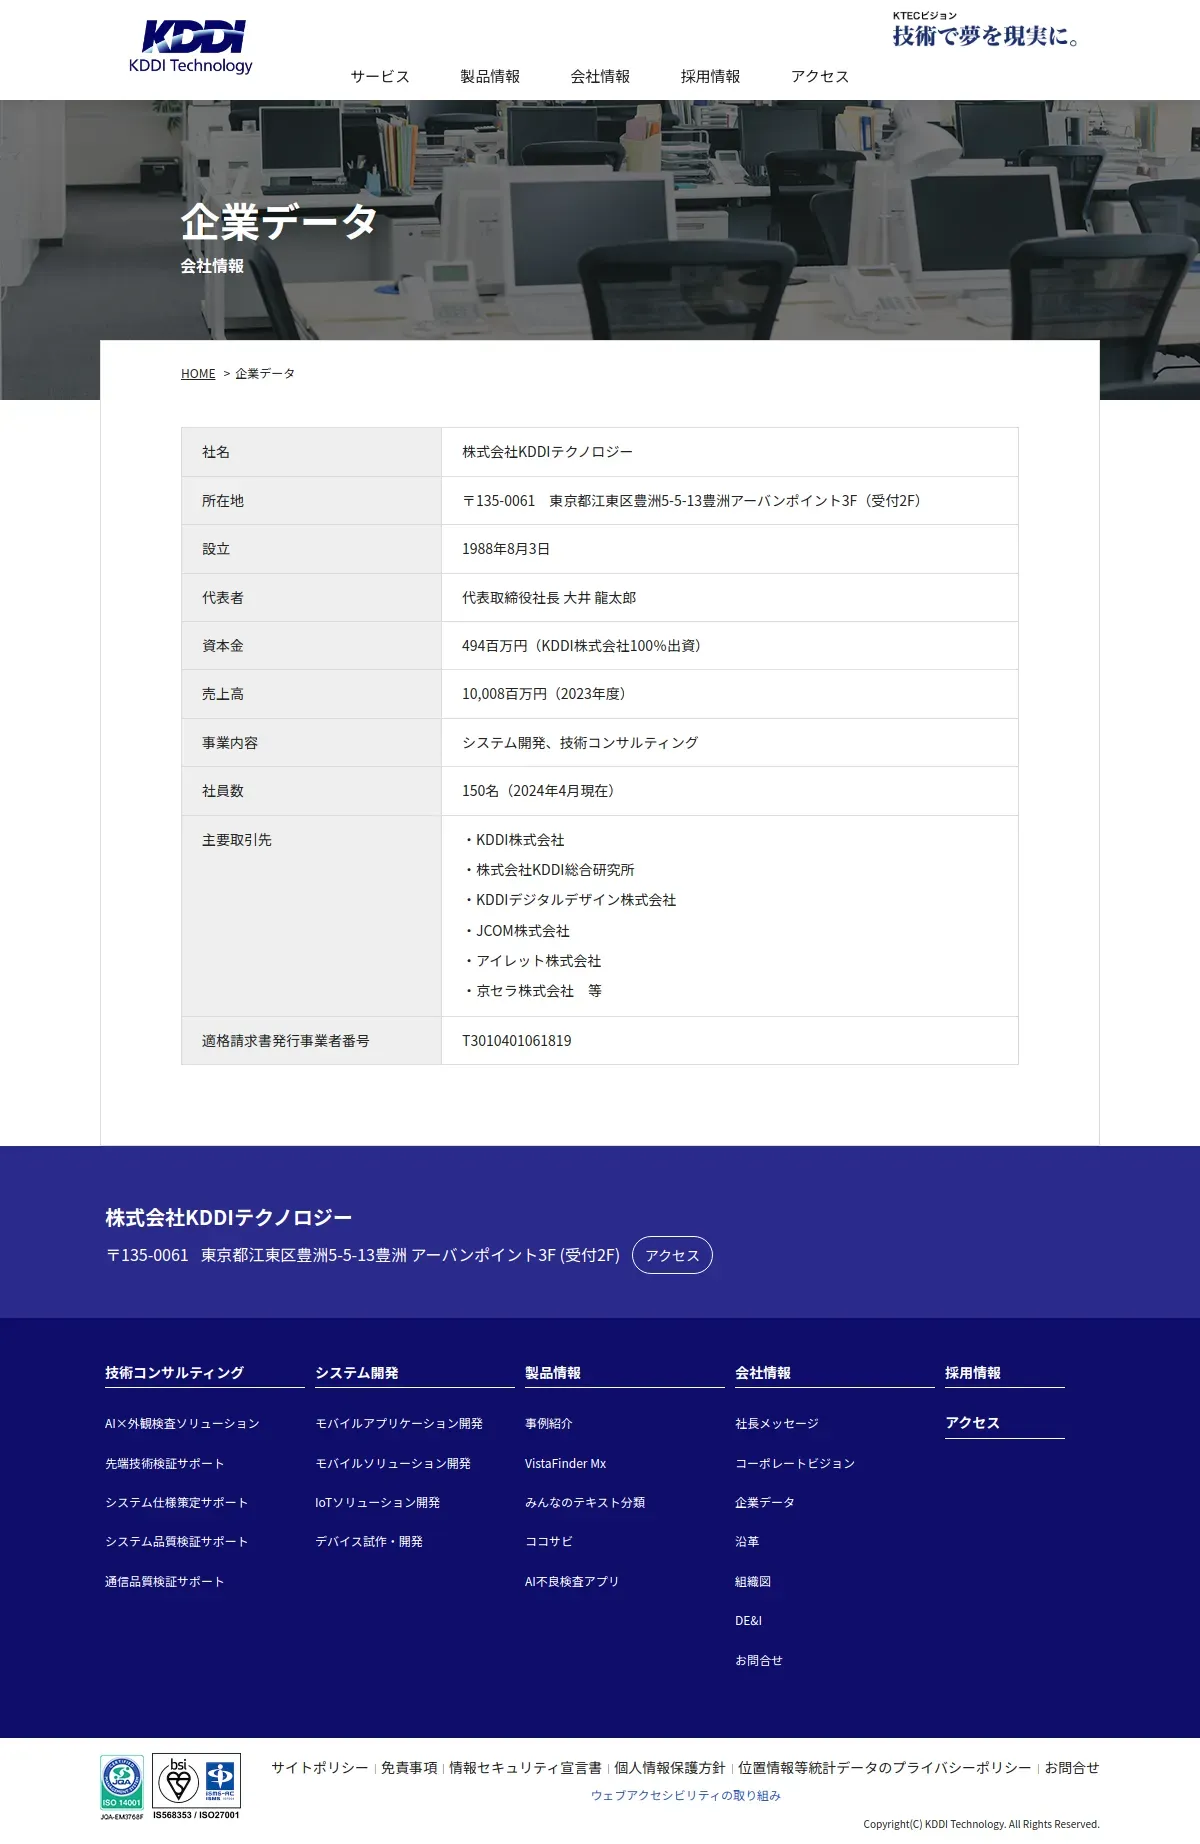Open 免責事項 link
The height and width of the screenshot is (1844, 1200).
click(409, 1768)
